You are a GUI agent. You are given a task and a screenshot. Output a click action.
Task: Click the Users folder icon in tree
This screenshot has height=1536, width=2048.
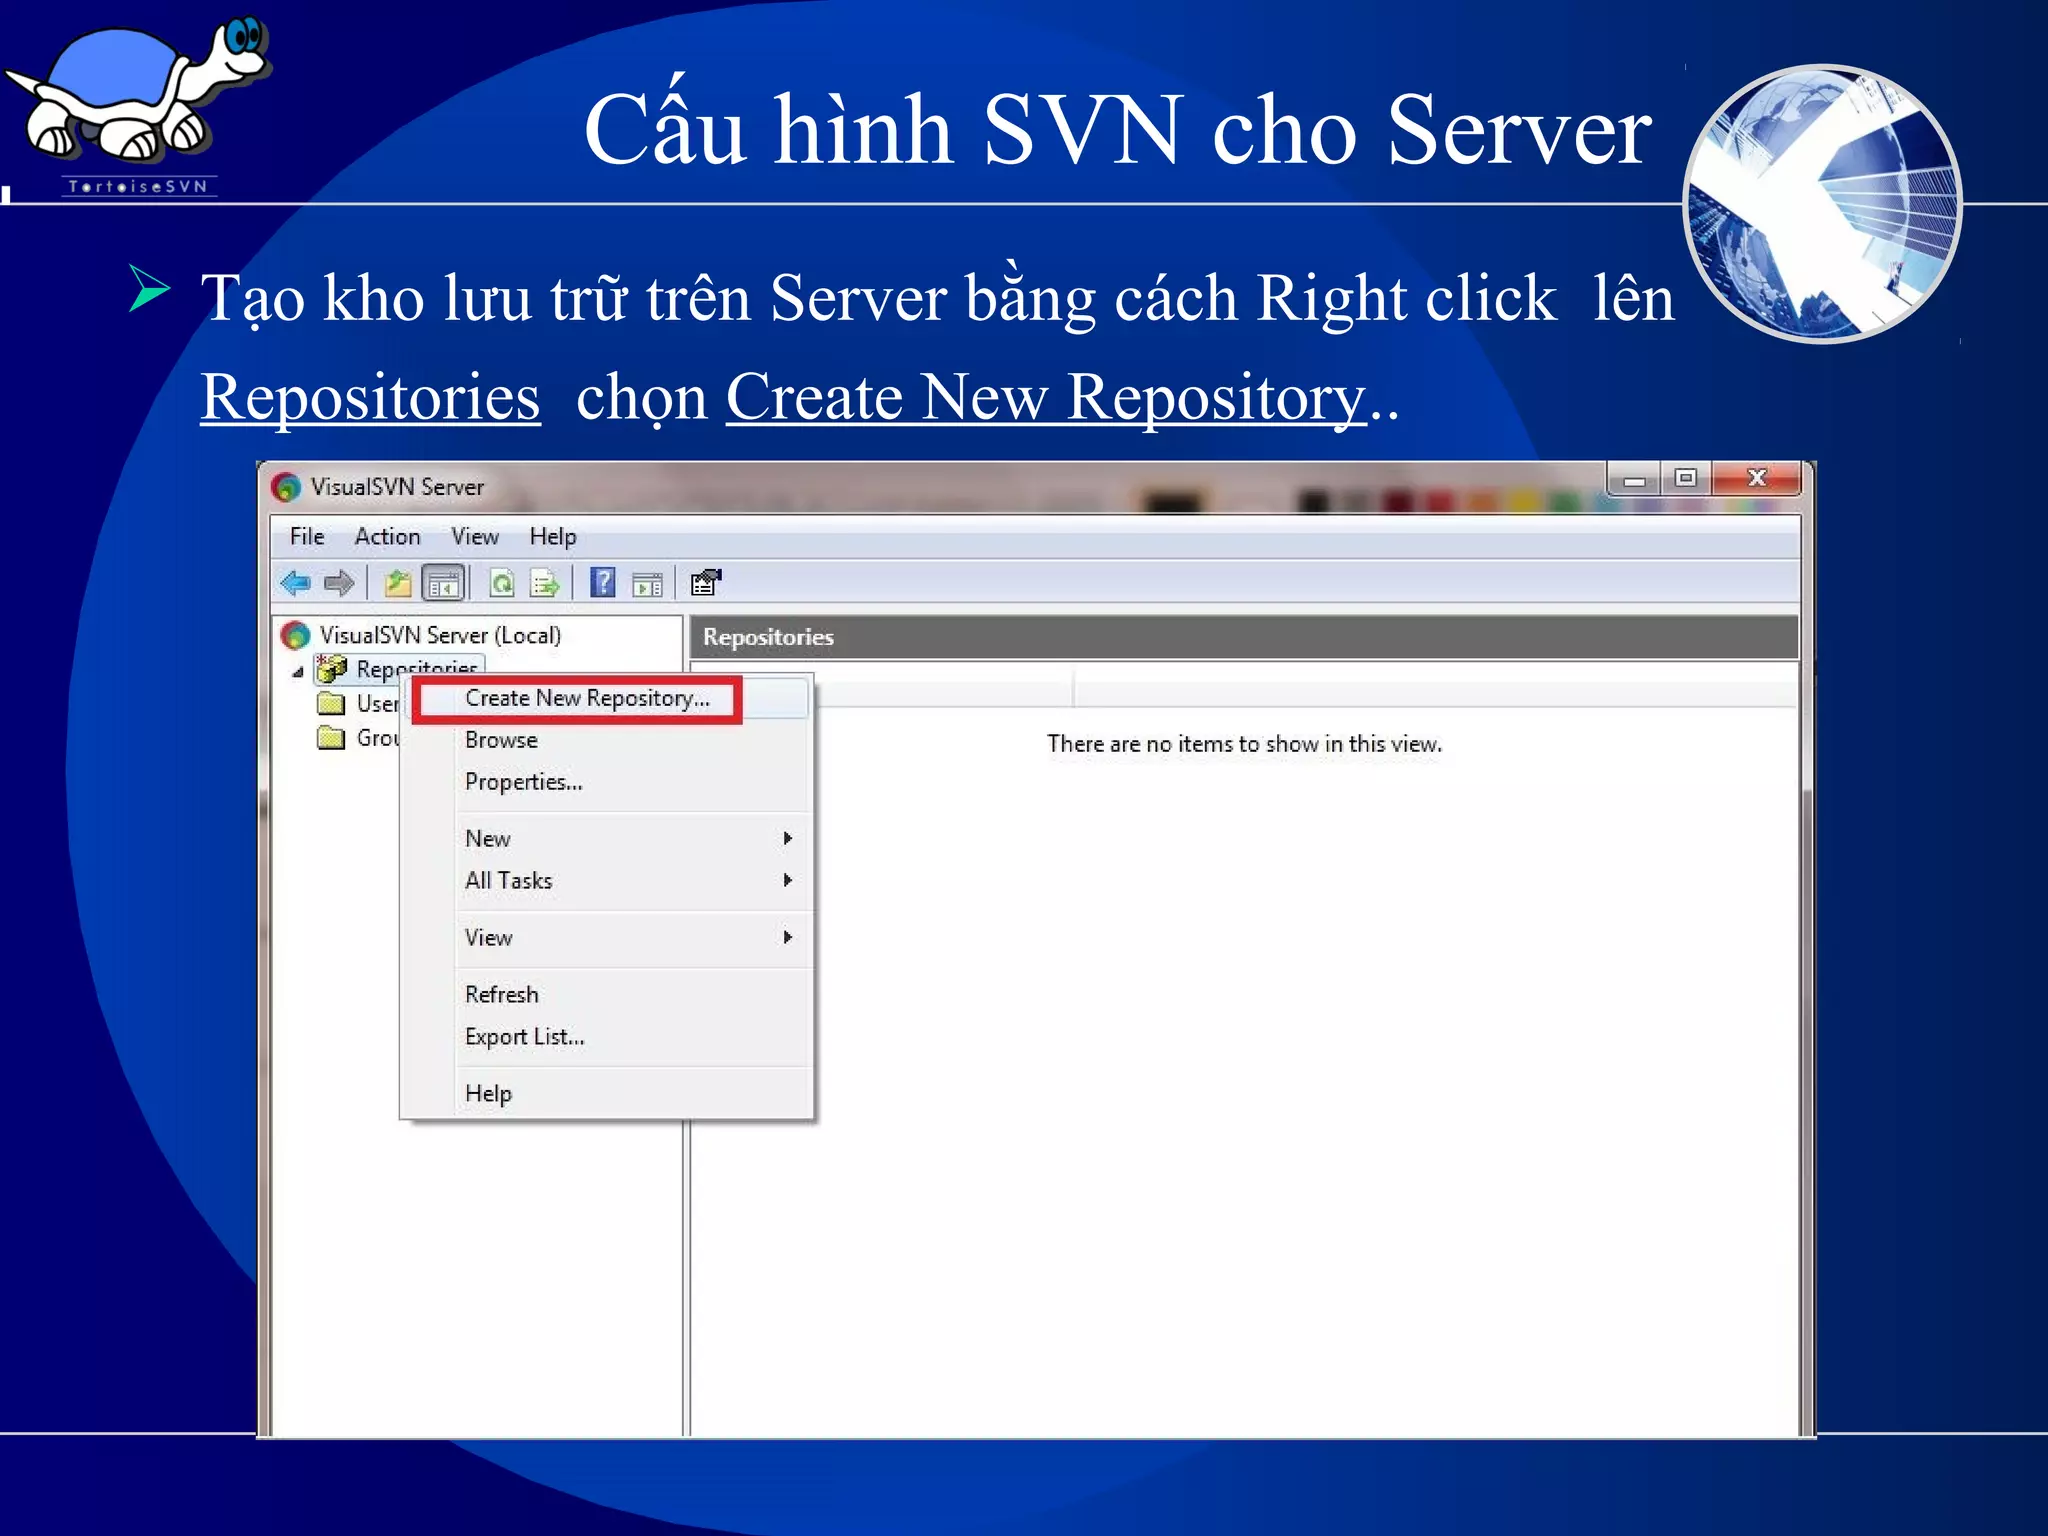(331, 703)
